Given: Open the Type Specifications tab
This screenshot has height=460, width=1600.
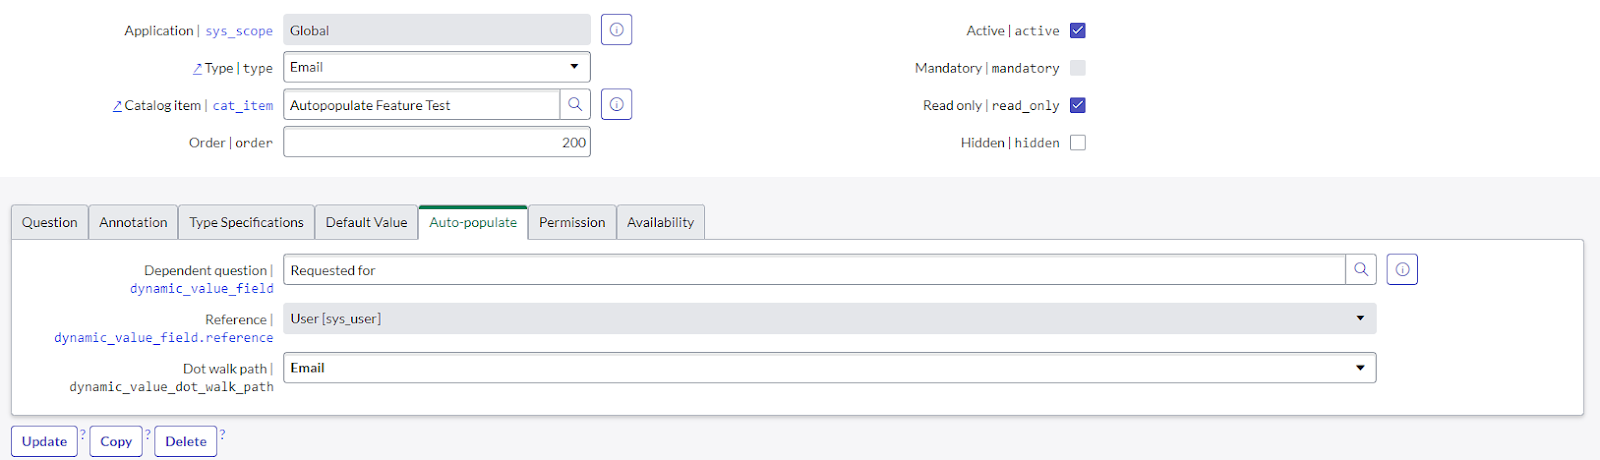Looking at the screenshot, I should [246, 222].
